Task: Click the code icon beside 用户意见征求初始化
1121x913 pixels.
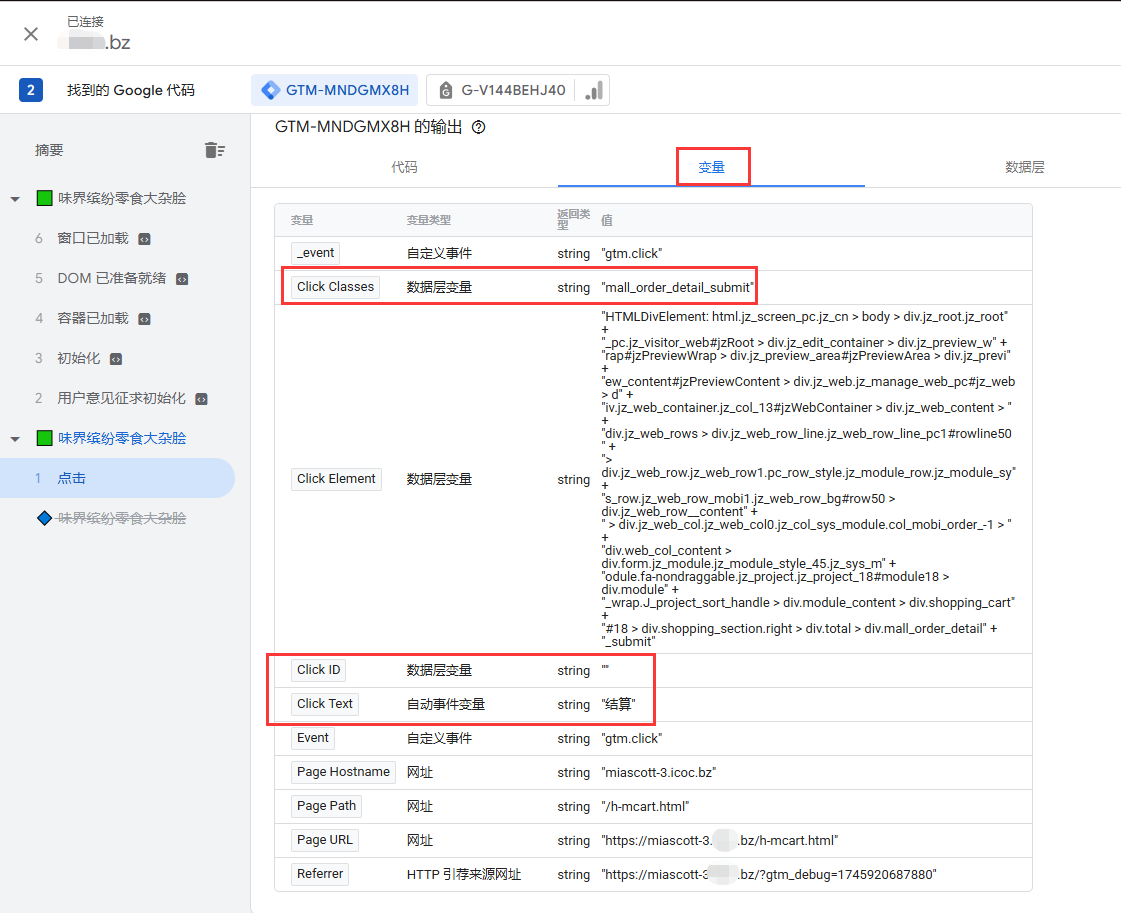Action: coord(202,399)
